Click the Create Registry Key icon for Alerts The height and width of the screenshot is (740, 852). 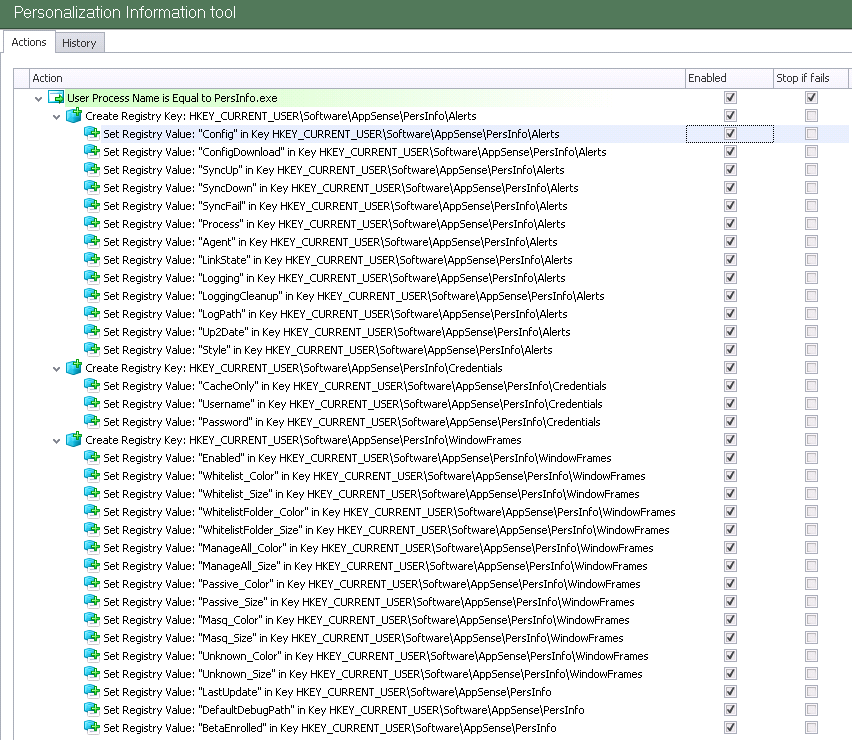(x=74, y=115)
